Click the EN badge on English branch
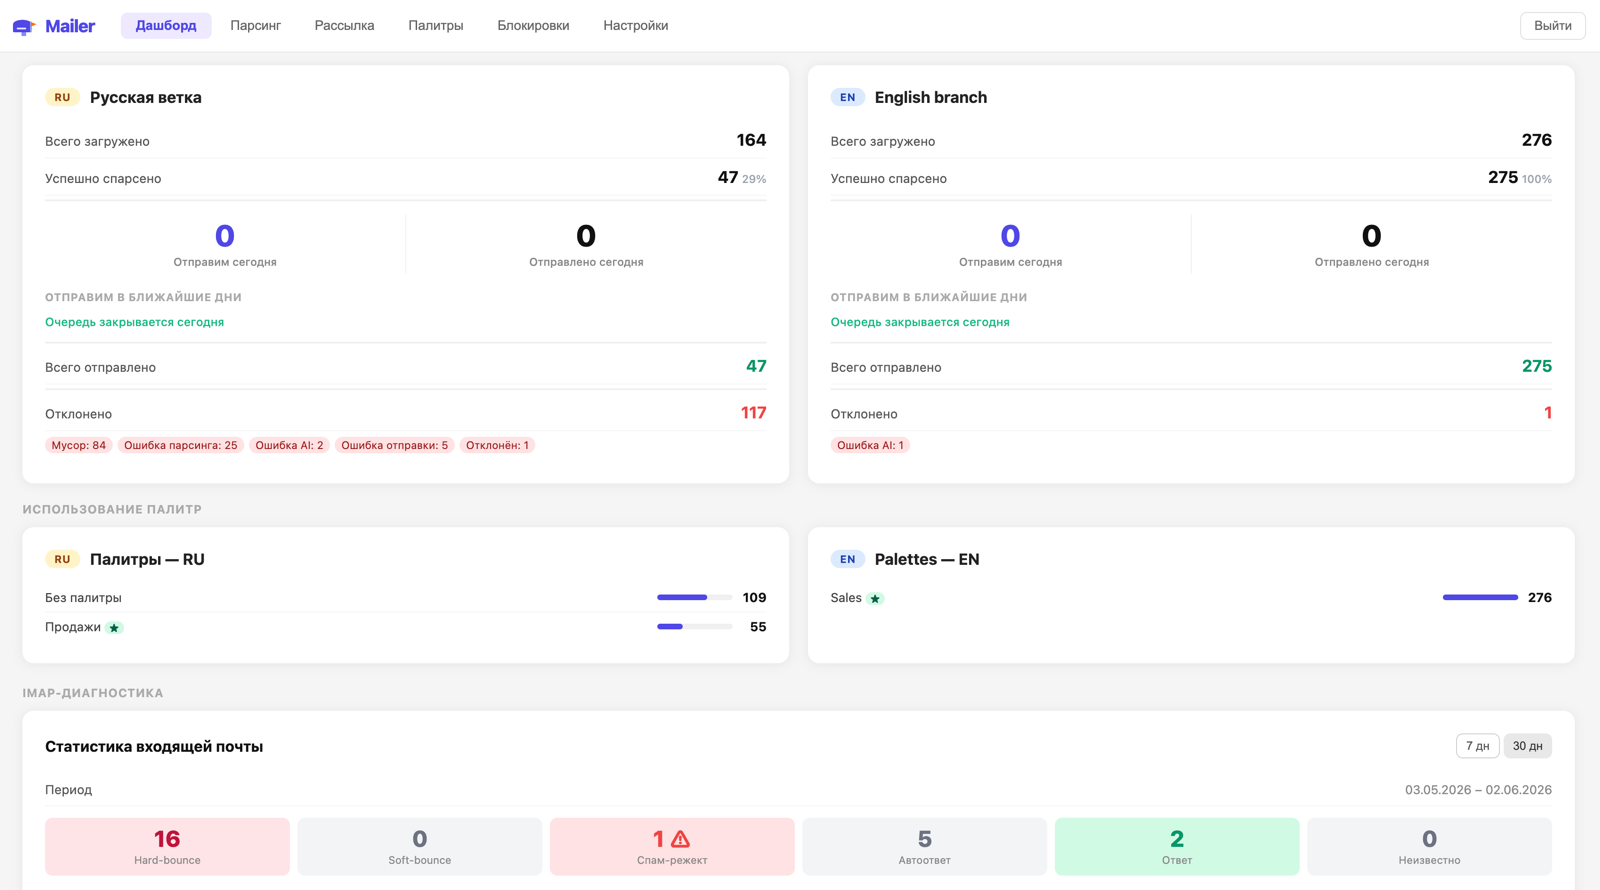1600x890 pixels. point(847,97)
